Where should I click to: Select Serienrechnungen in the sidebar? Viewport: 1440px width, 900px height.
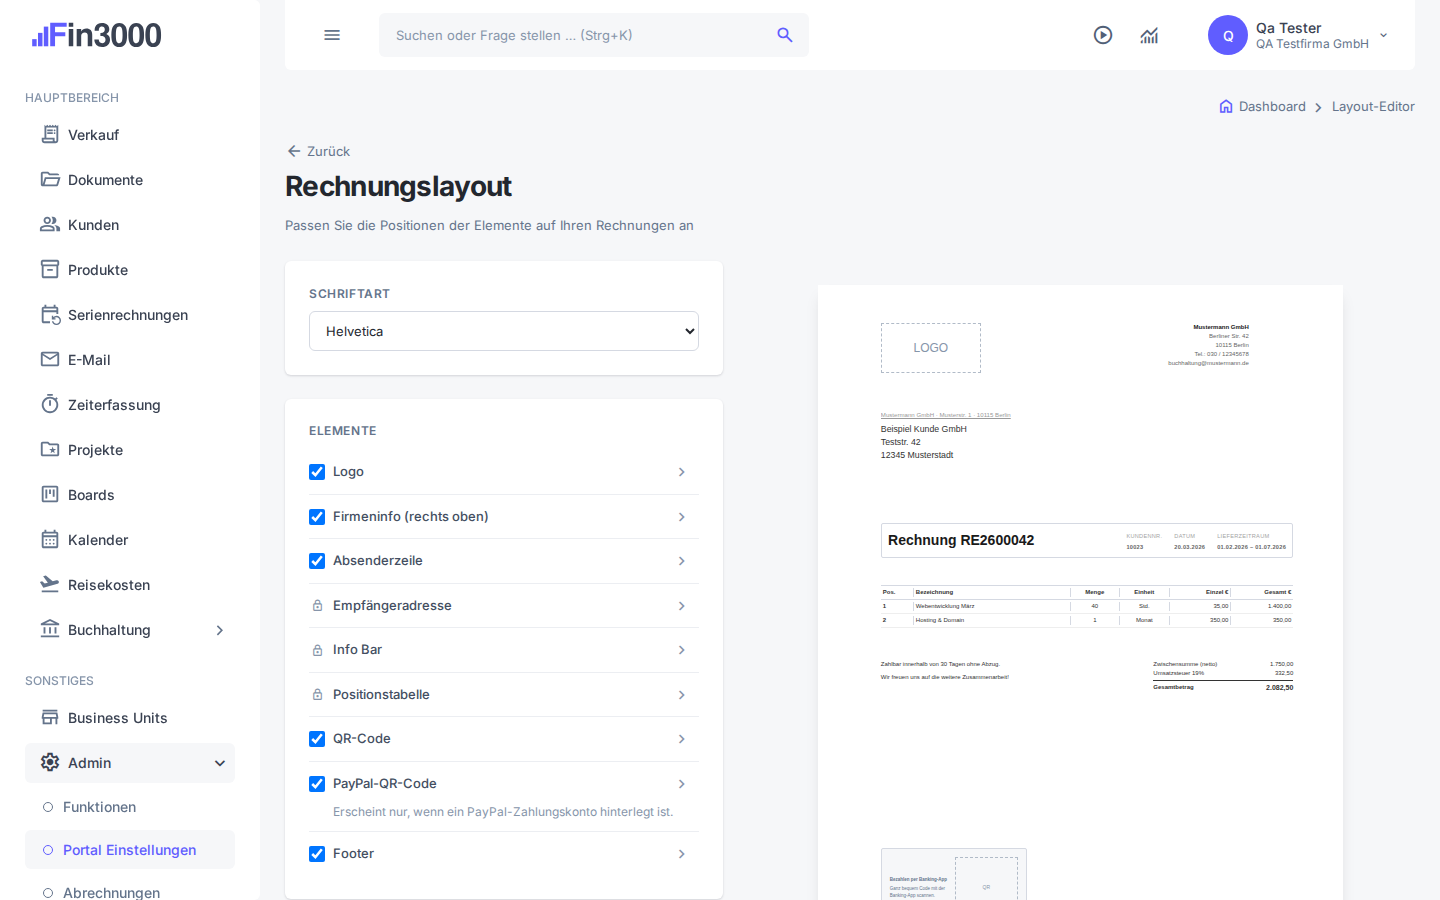coord(130,315)
